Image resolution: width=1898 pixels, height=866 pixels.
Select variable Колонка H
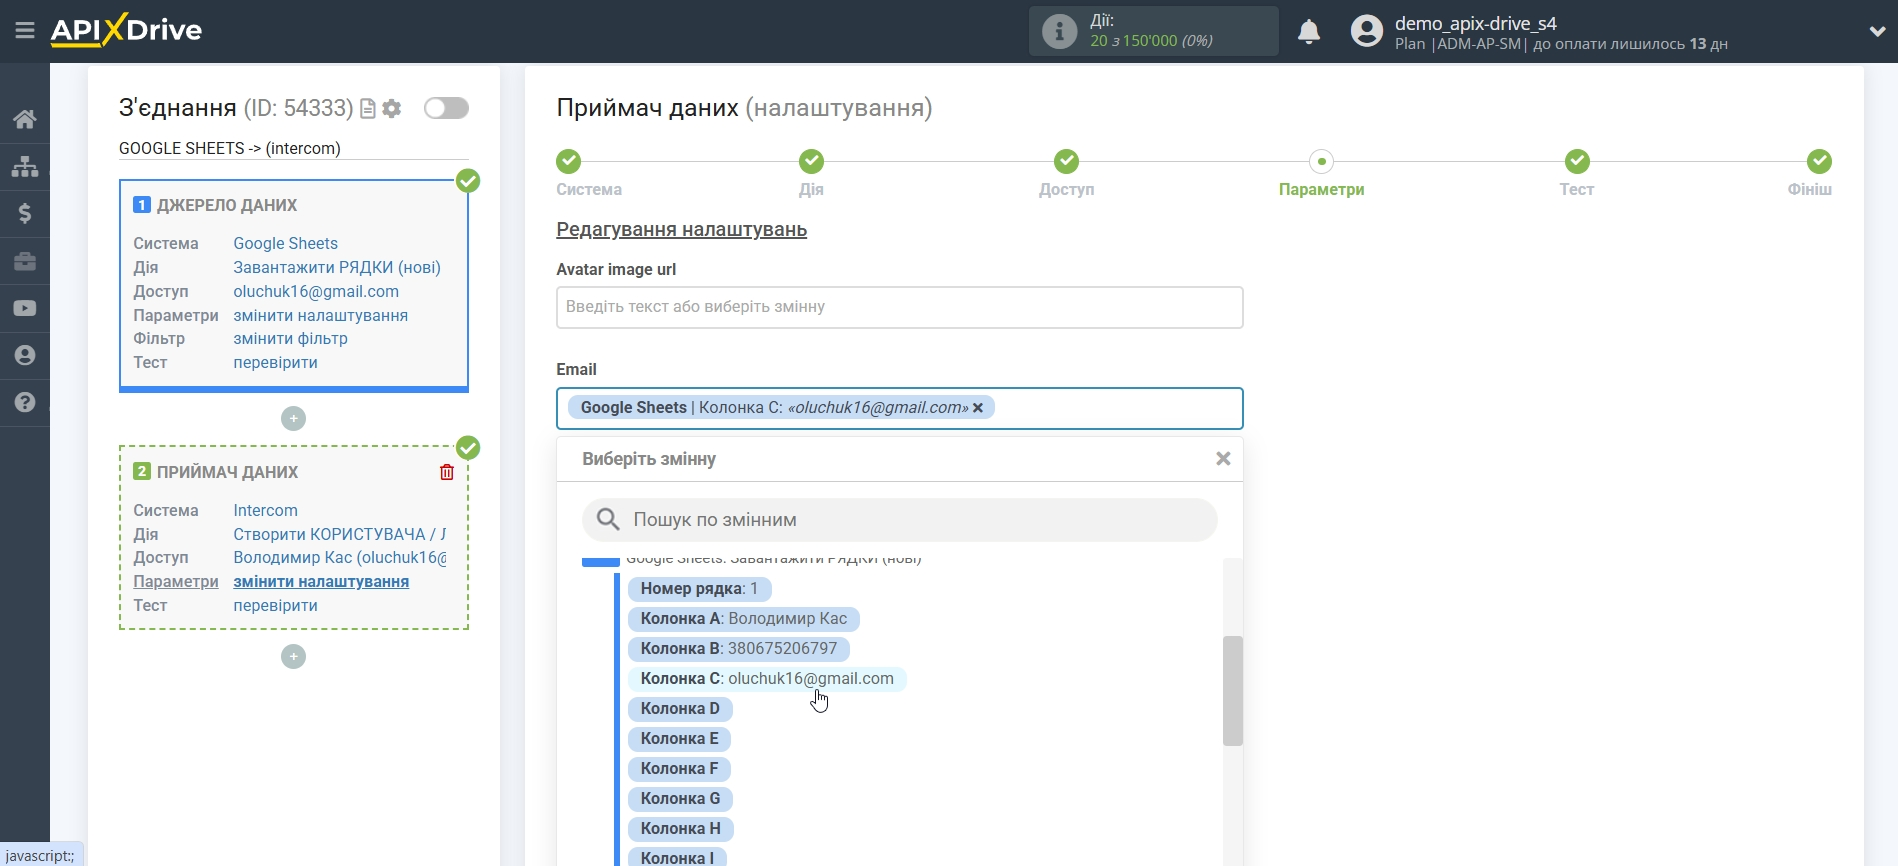click(x=680, y=829)
